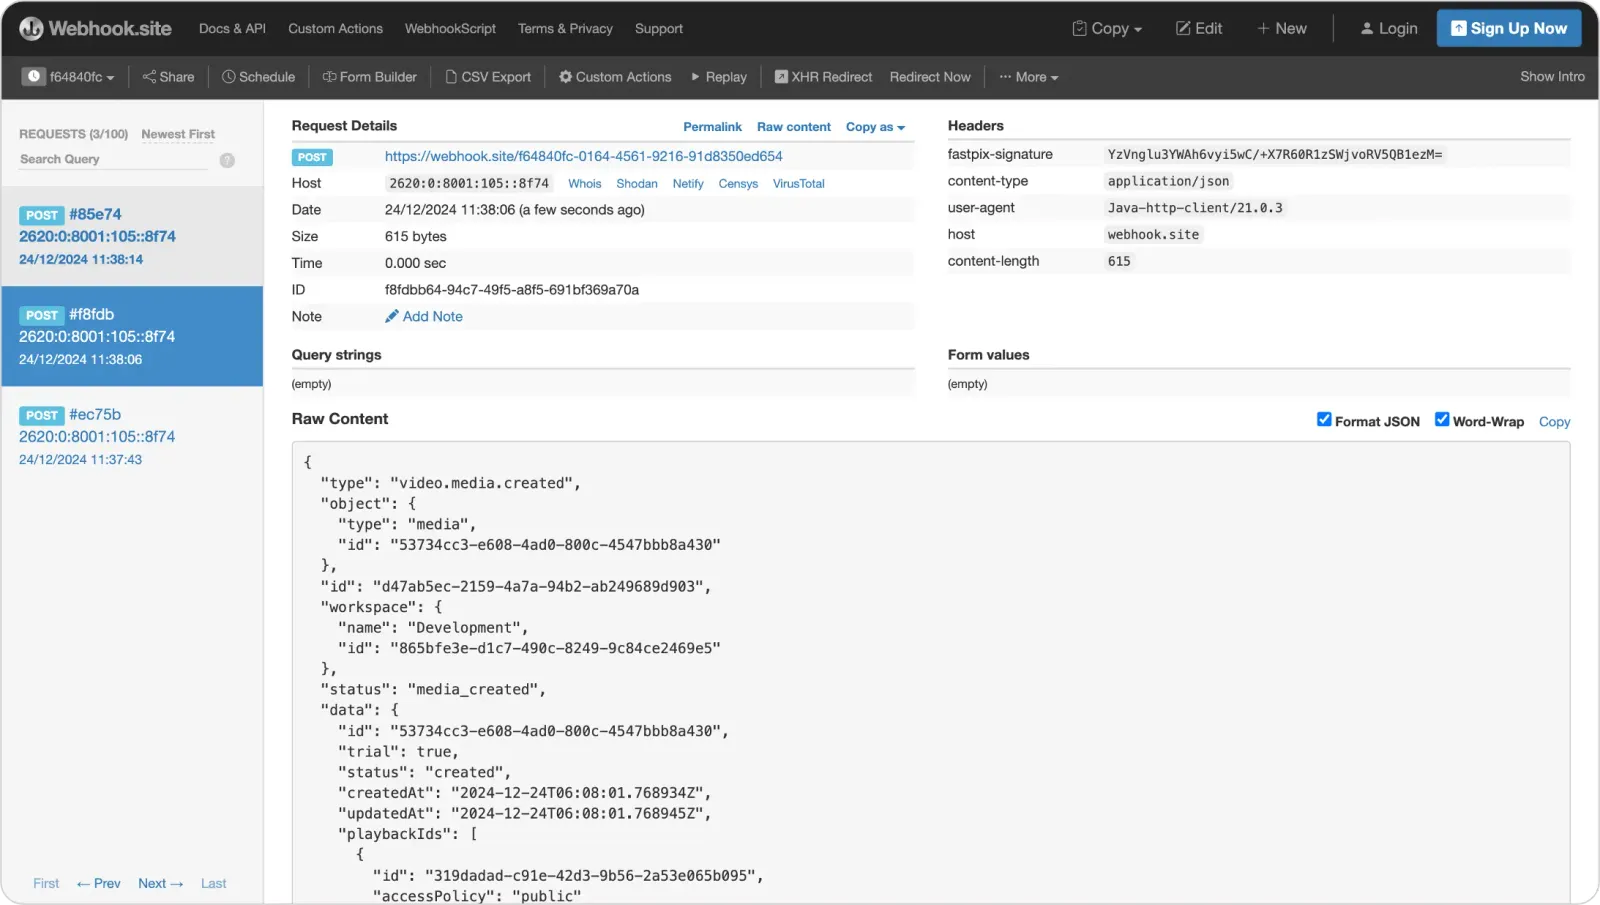The image size is (1600, 905).
Task: Click the Shodan lookup link
Action: coord(637,184)
